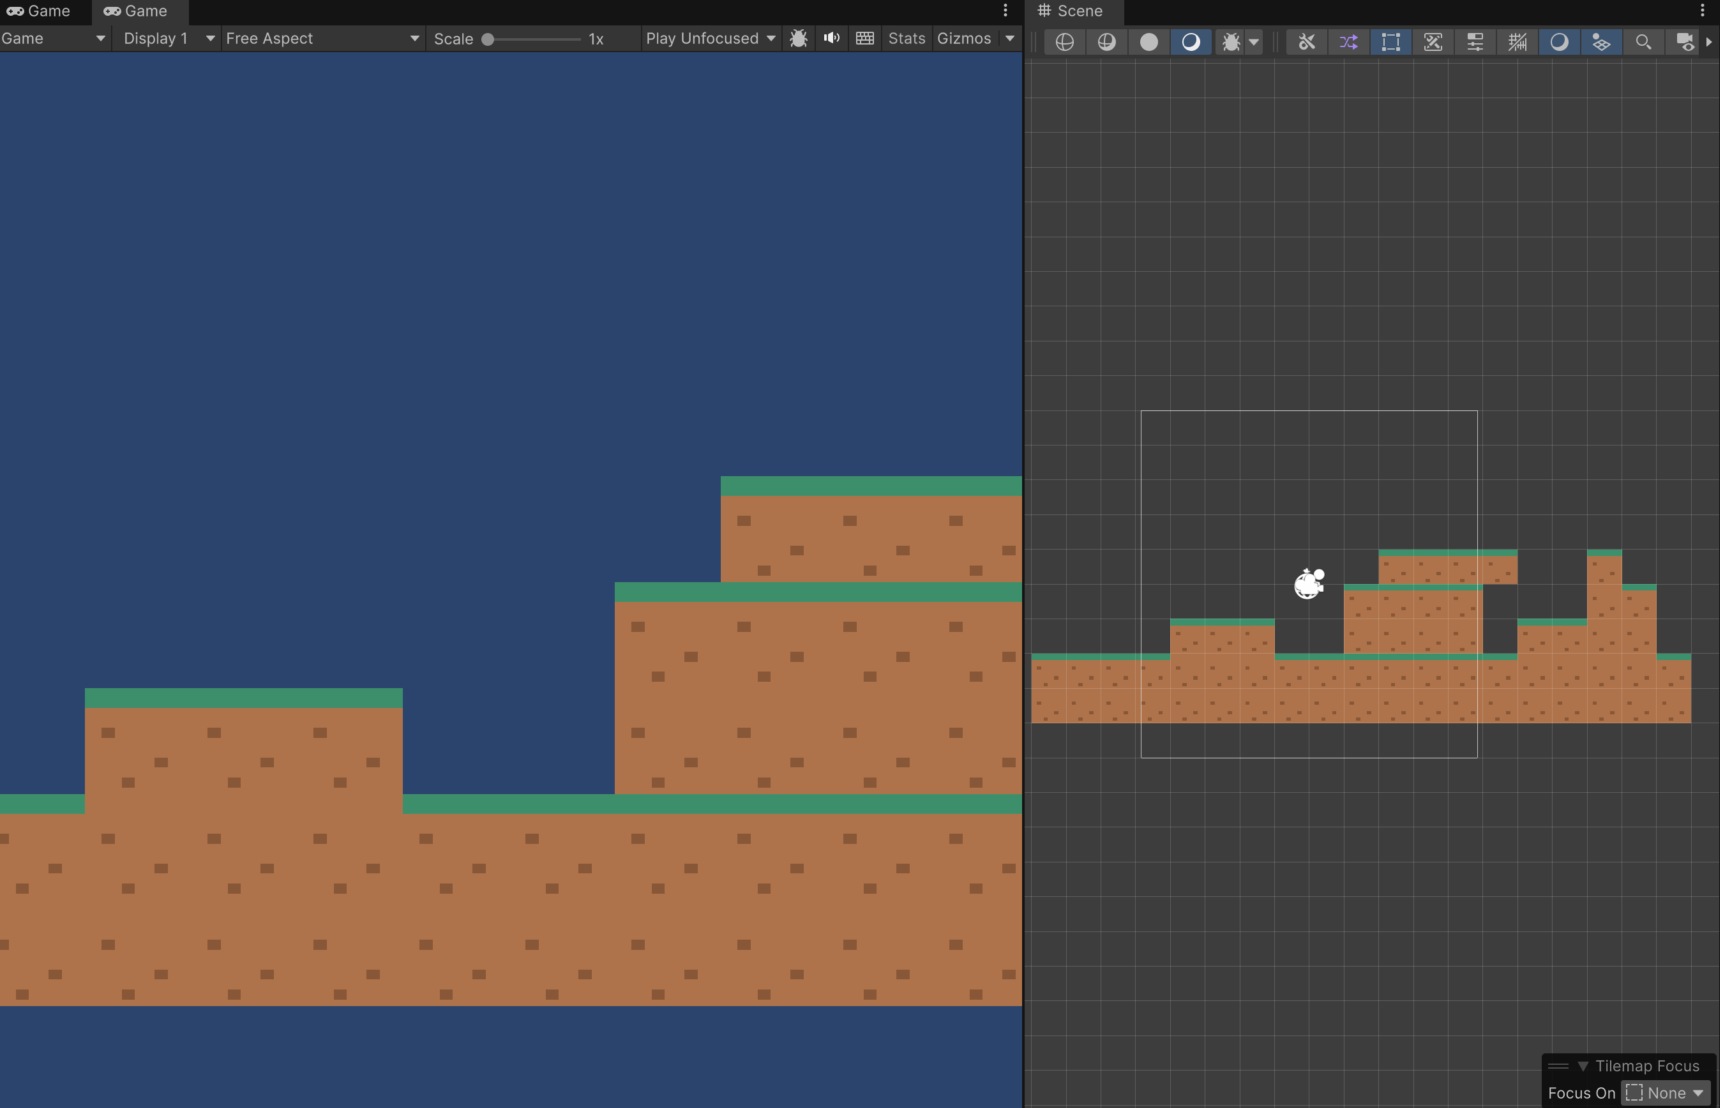The image size is (1720, 1108).
Task: Click the Stats button
Action: click(x=907, y=38)
